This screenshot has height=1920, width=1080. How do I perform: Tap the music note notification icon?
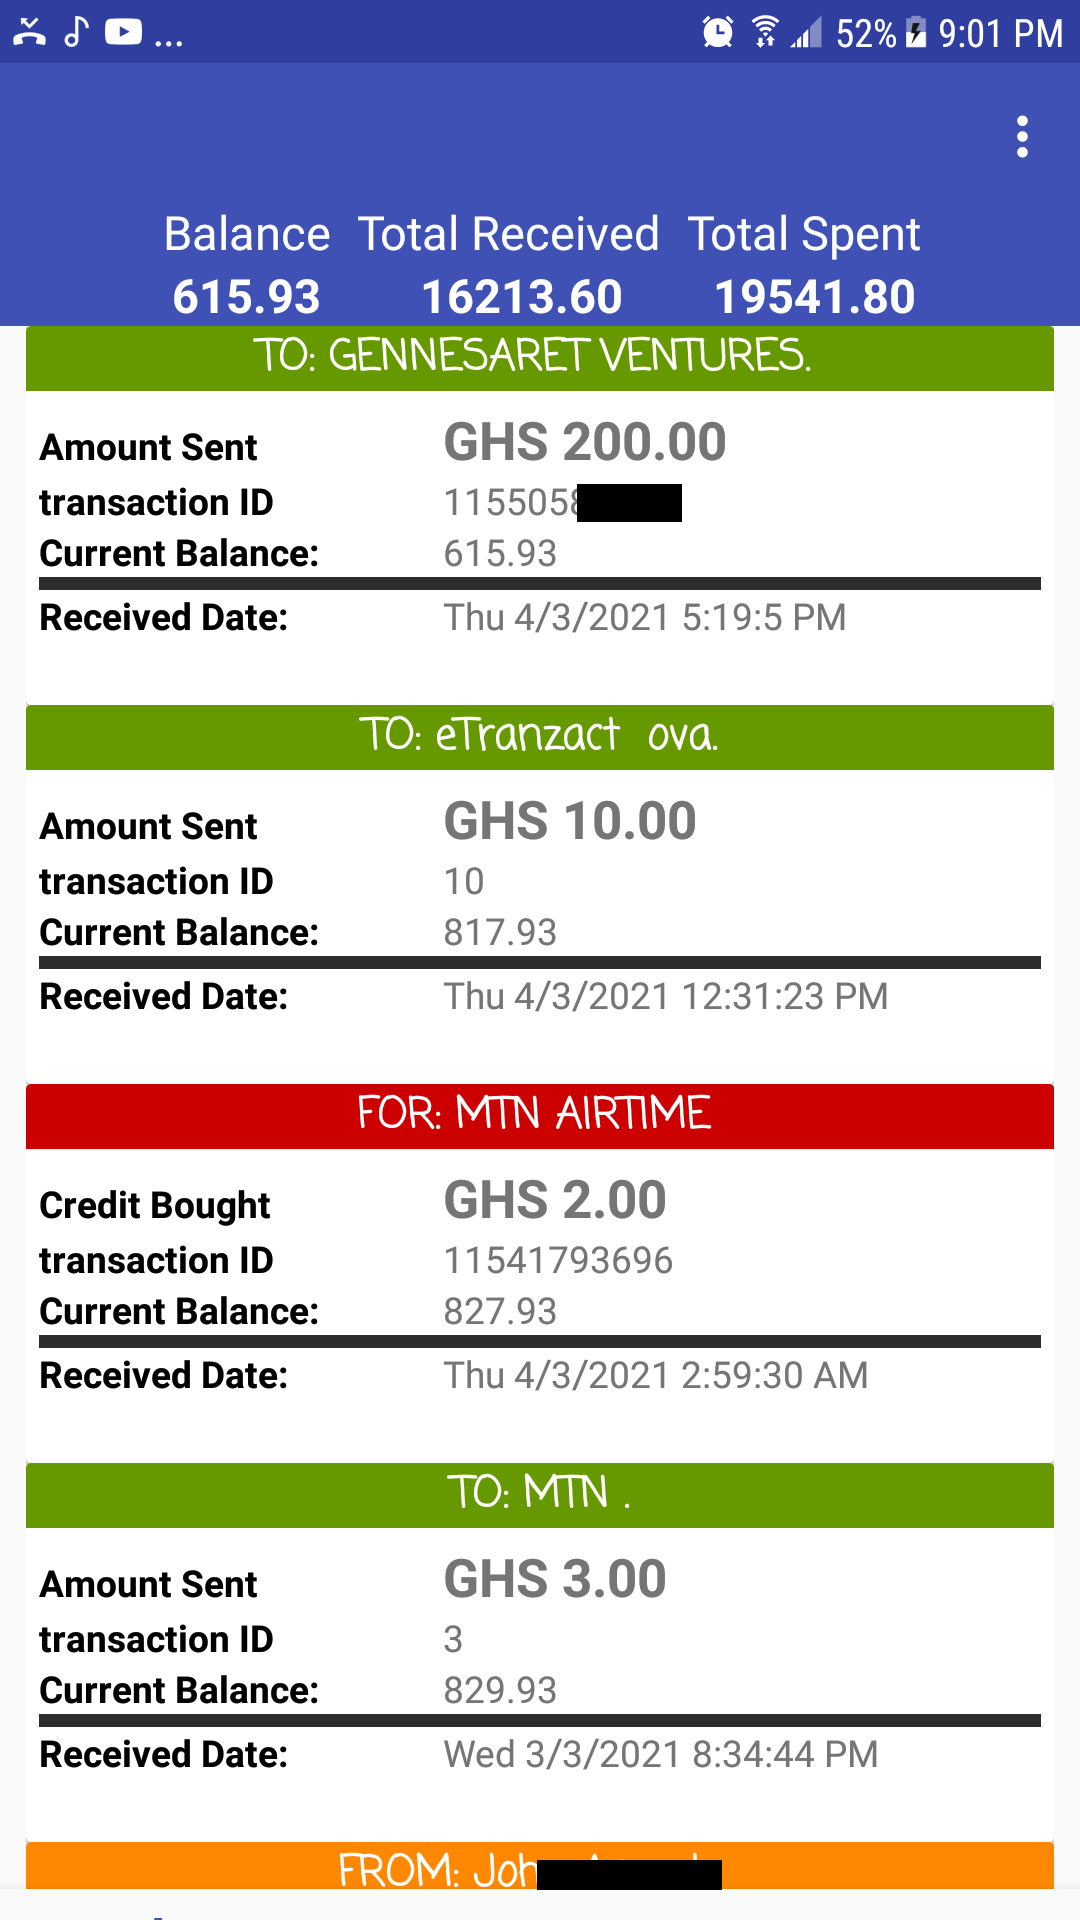point(76,33)
